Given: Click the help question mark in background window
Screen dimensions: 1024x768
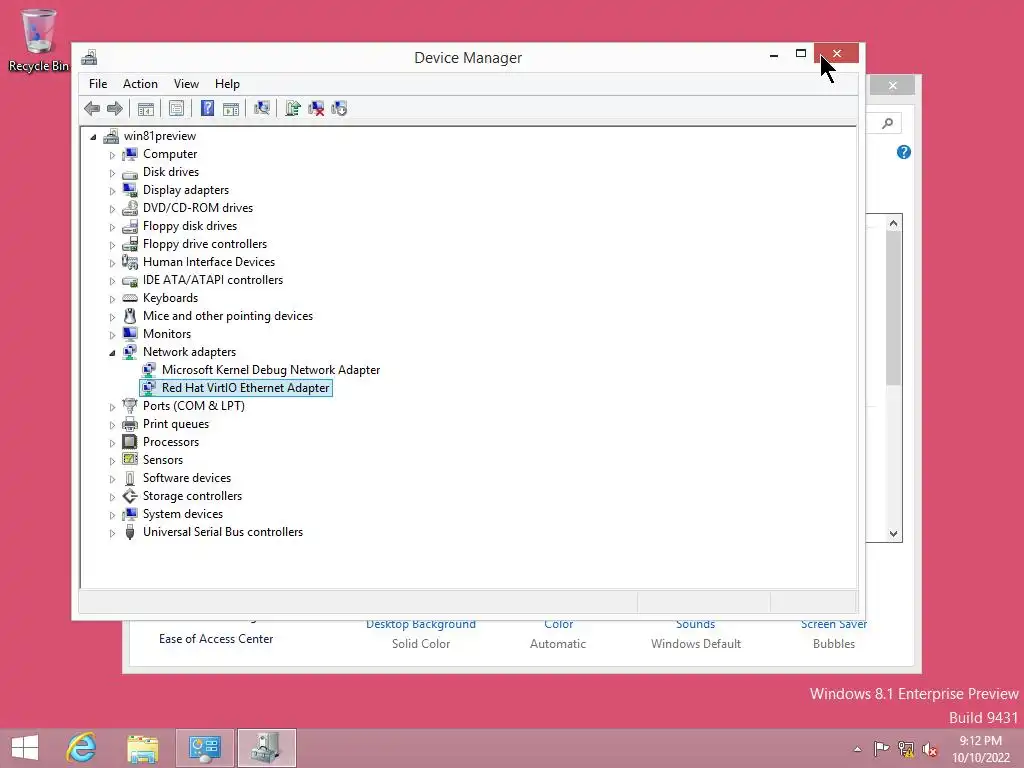Looking at the screenshot, I should pos(904,152).
